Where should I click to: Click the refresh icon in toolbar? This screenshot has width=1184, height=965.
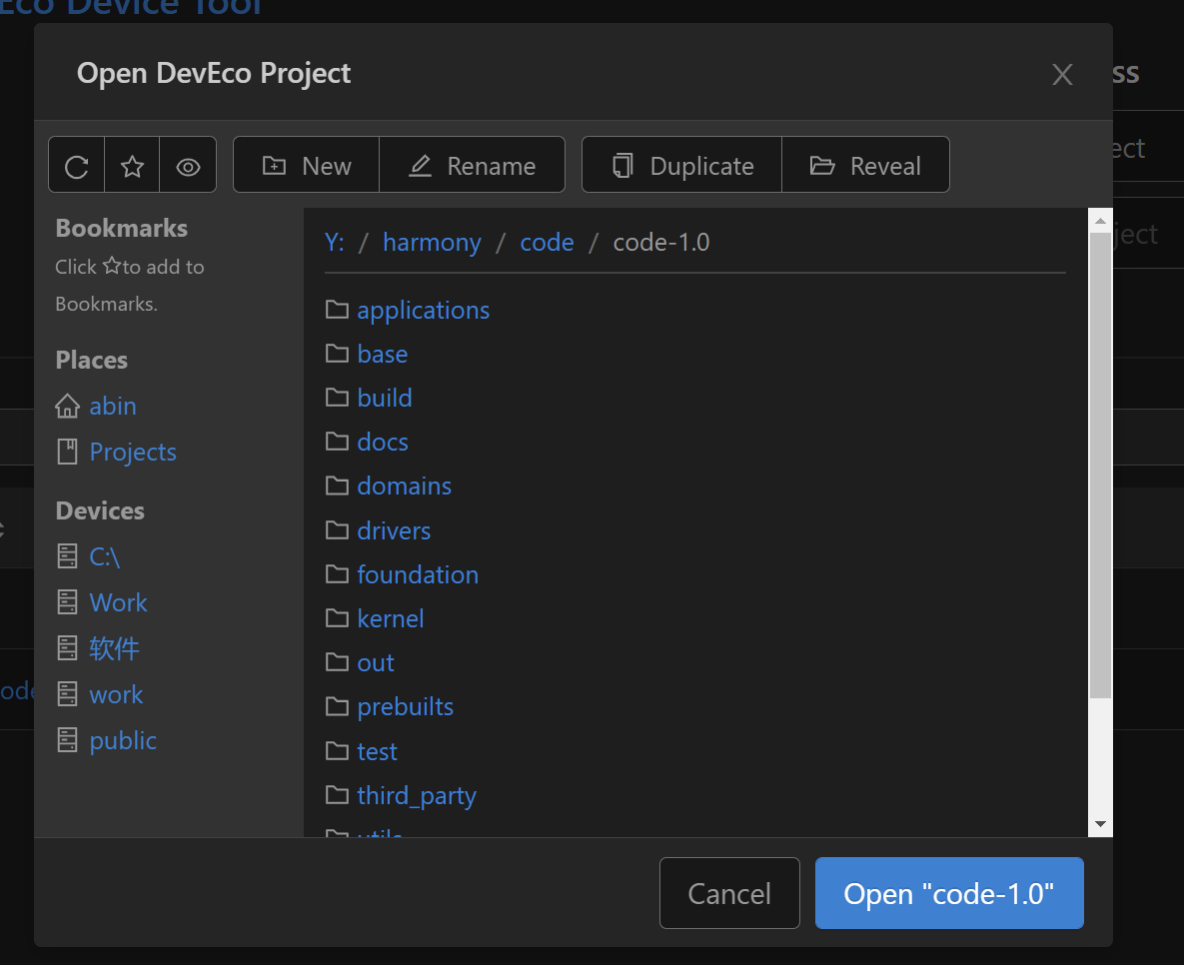point(77,166)
